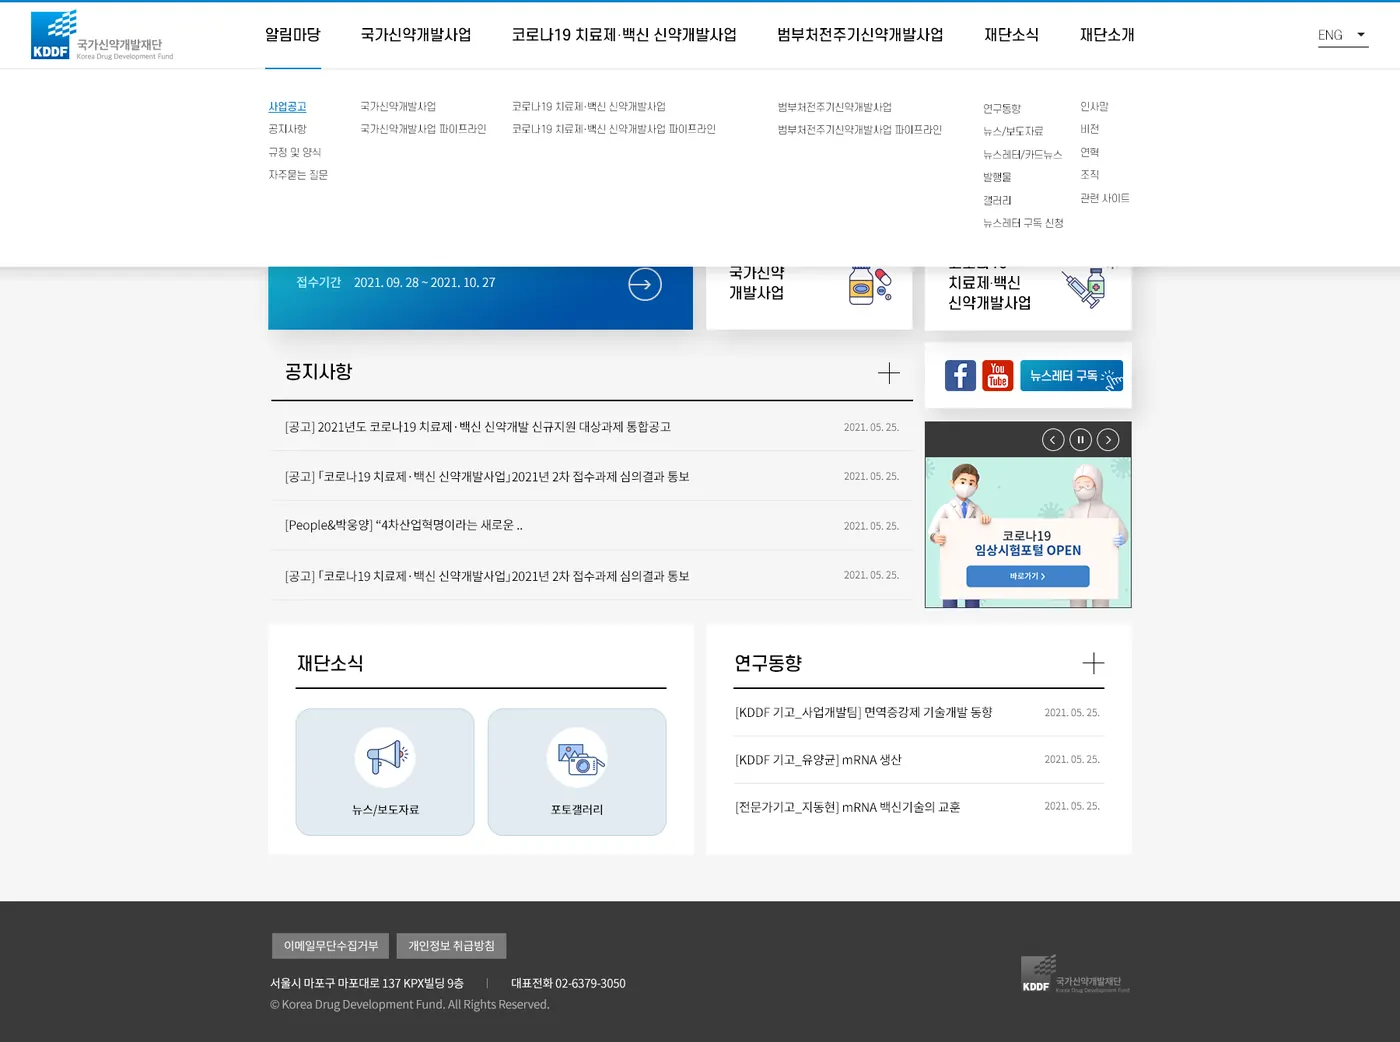Select 뉴스레터/카드뉴스 submenu link
Viewport: 1400px width, 1042px height.
1022,155
